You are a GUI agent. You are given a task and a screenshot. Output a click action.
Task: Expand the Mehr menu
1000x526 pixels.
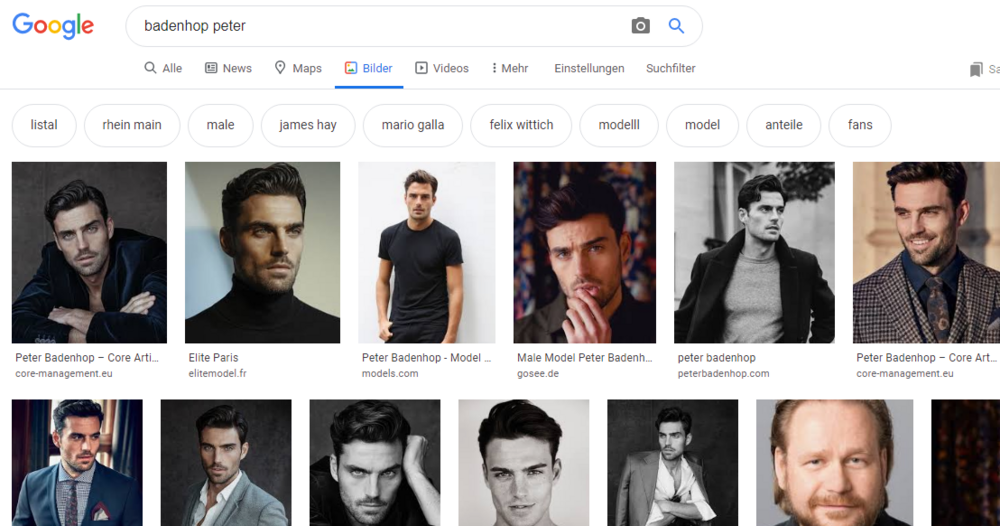[510, 68]
